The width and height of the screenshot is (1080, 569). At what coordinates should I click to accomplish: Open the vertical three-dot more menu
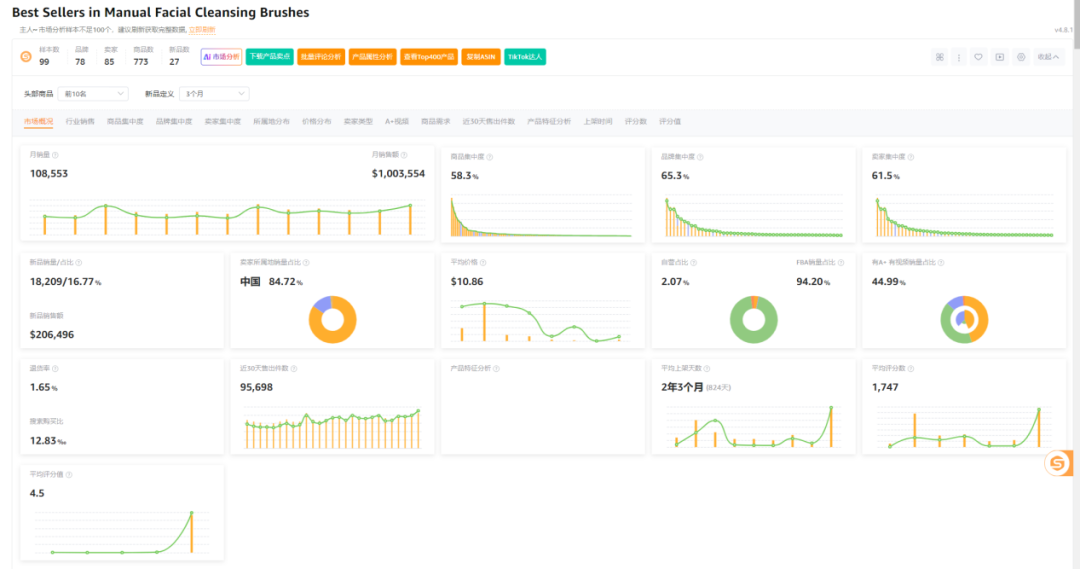click(959, 57)
